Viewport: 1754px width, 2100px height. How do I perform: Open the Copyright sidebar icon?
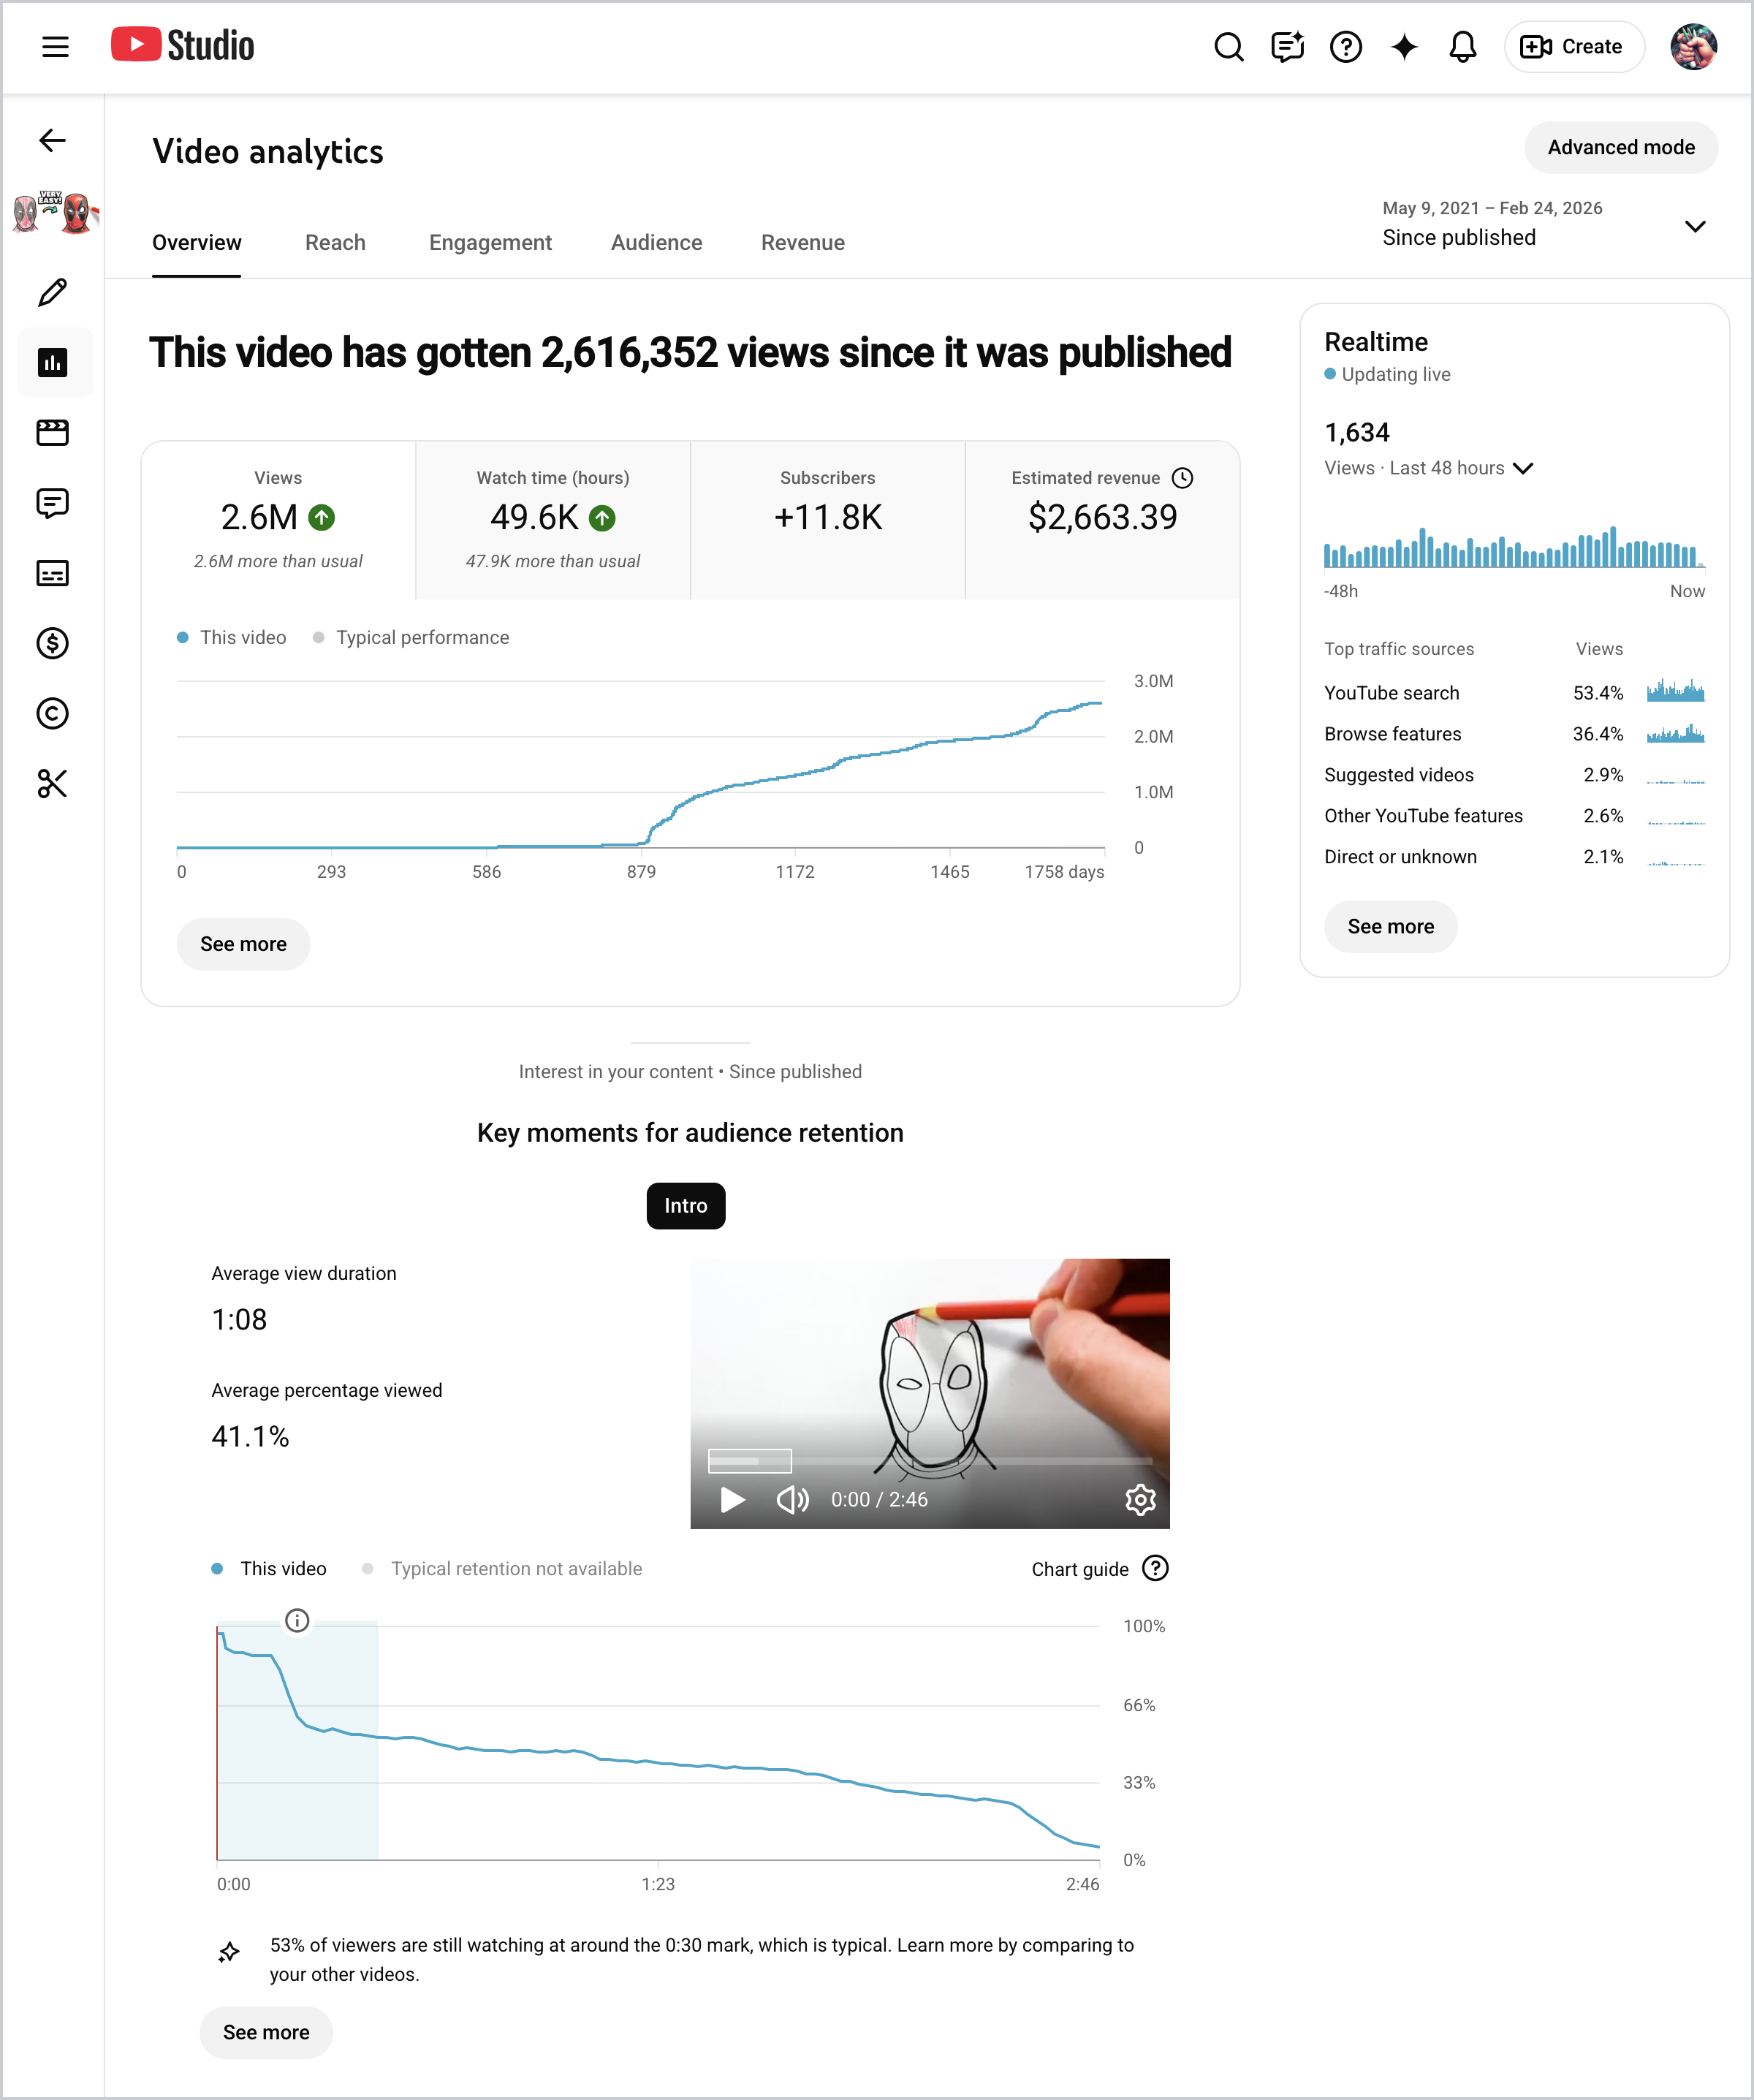[52, 713]
